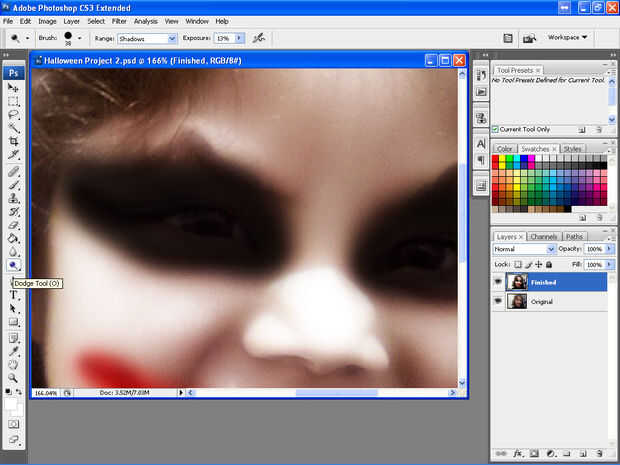Screen dimensions: 620x465
Task: Hide the Original layer
Action: coord(498,301)
